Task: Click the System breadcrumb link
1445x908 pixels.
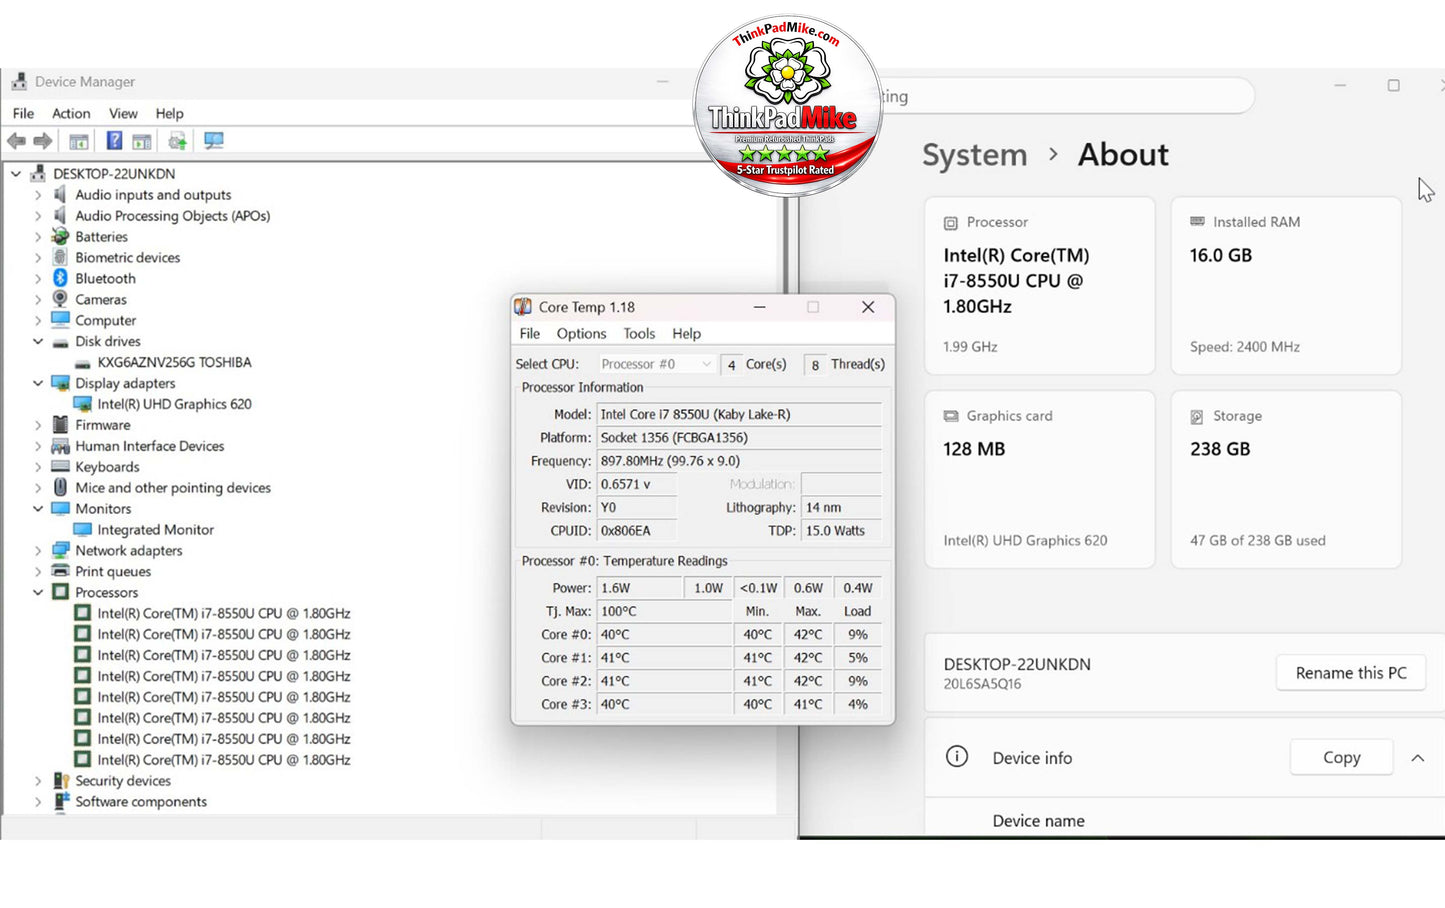Action: [x=974, y=155]
